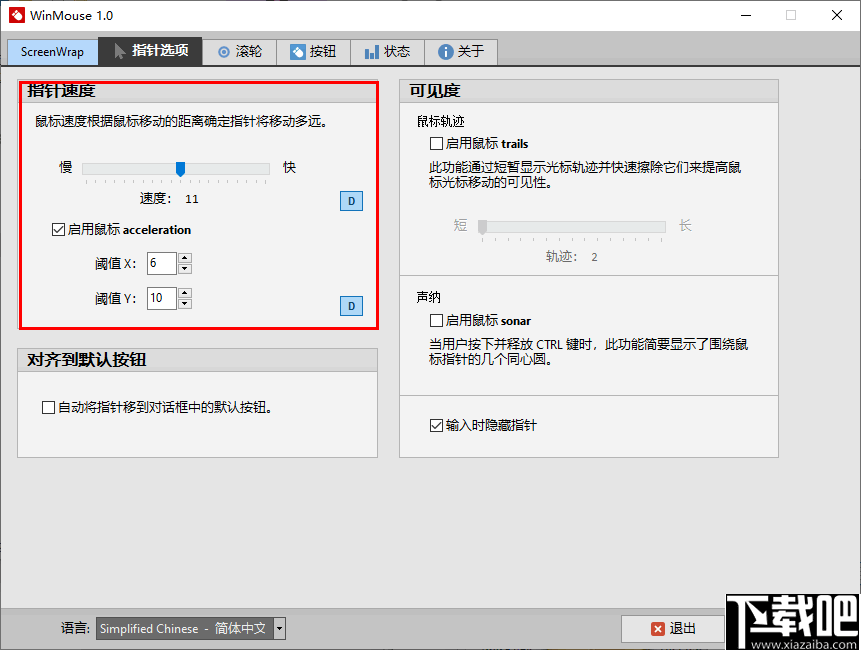Increase 阈值 X with the up arrow
This screenshot has width=861, height=650.
[184, 257]
